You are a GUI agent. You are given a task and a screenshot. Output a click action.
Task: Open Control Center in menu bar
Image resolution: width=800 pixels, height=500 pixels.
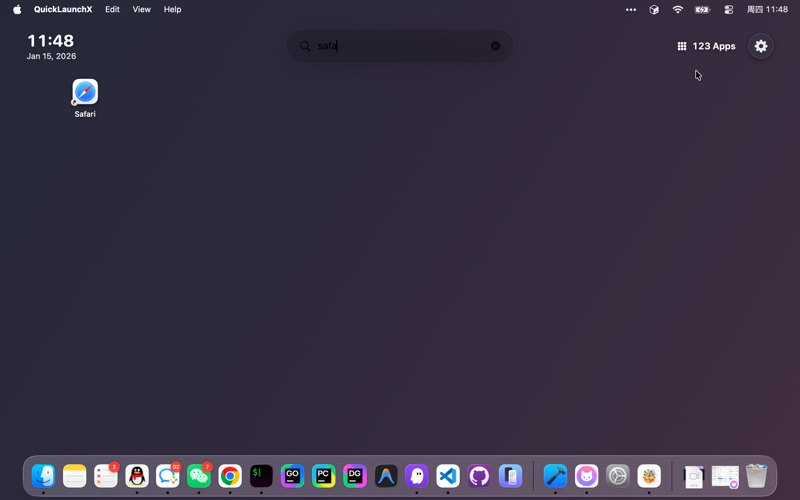coord(728,9)
